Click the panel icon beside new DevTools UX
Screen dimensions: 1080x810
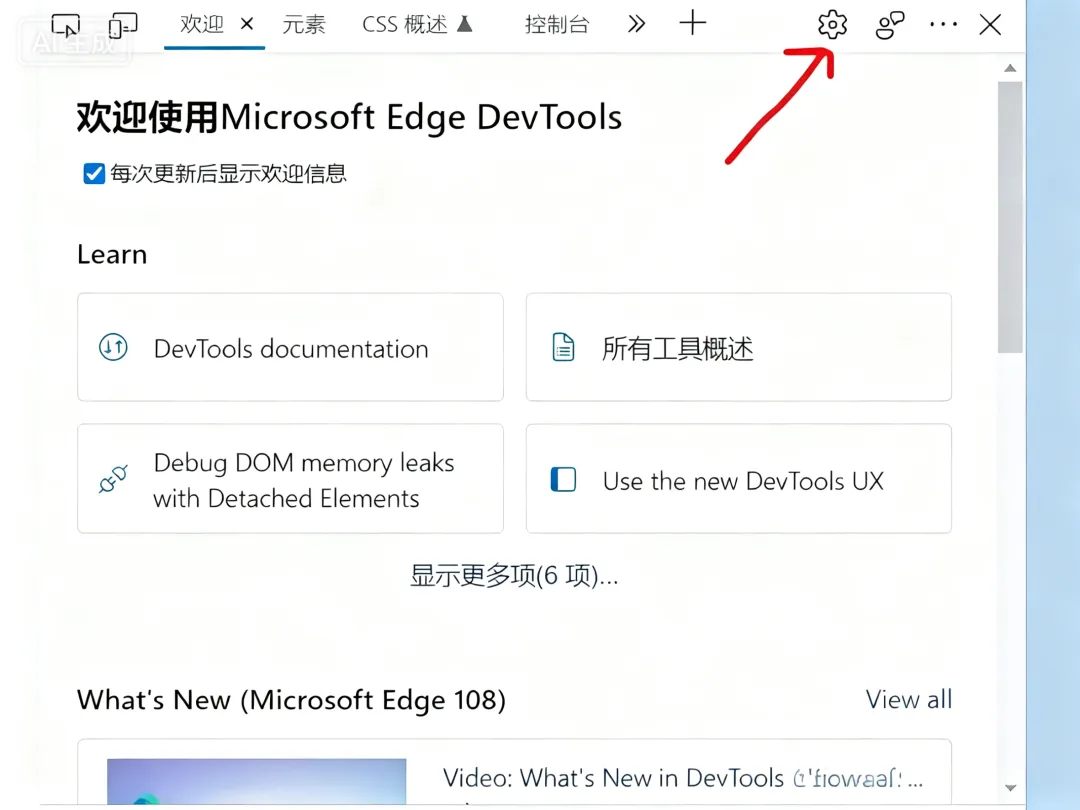[563, 479]
